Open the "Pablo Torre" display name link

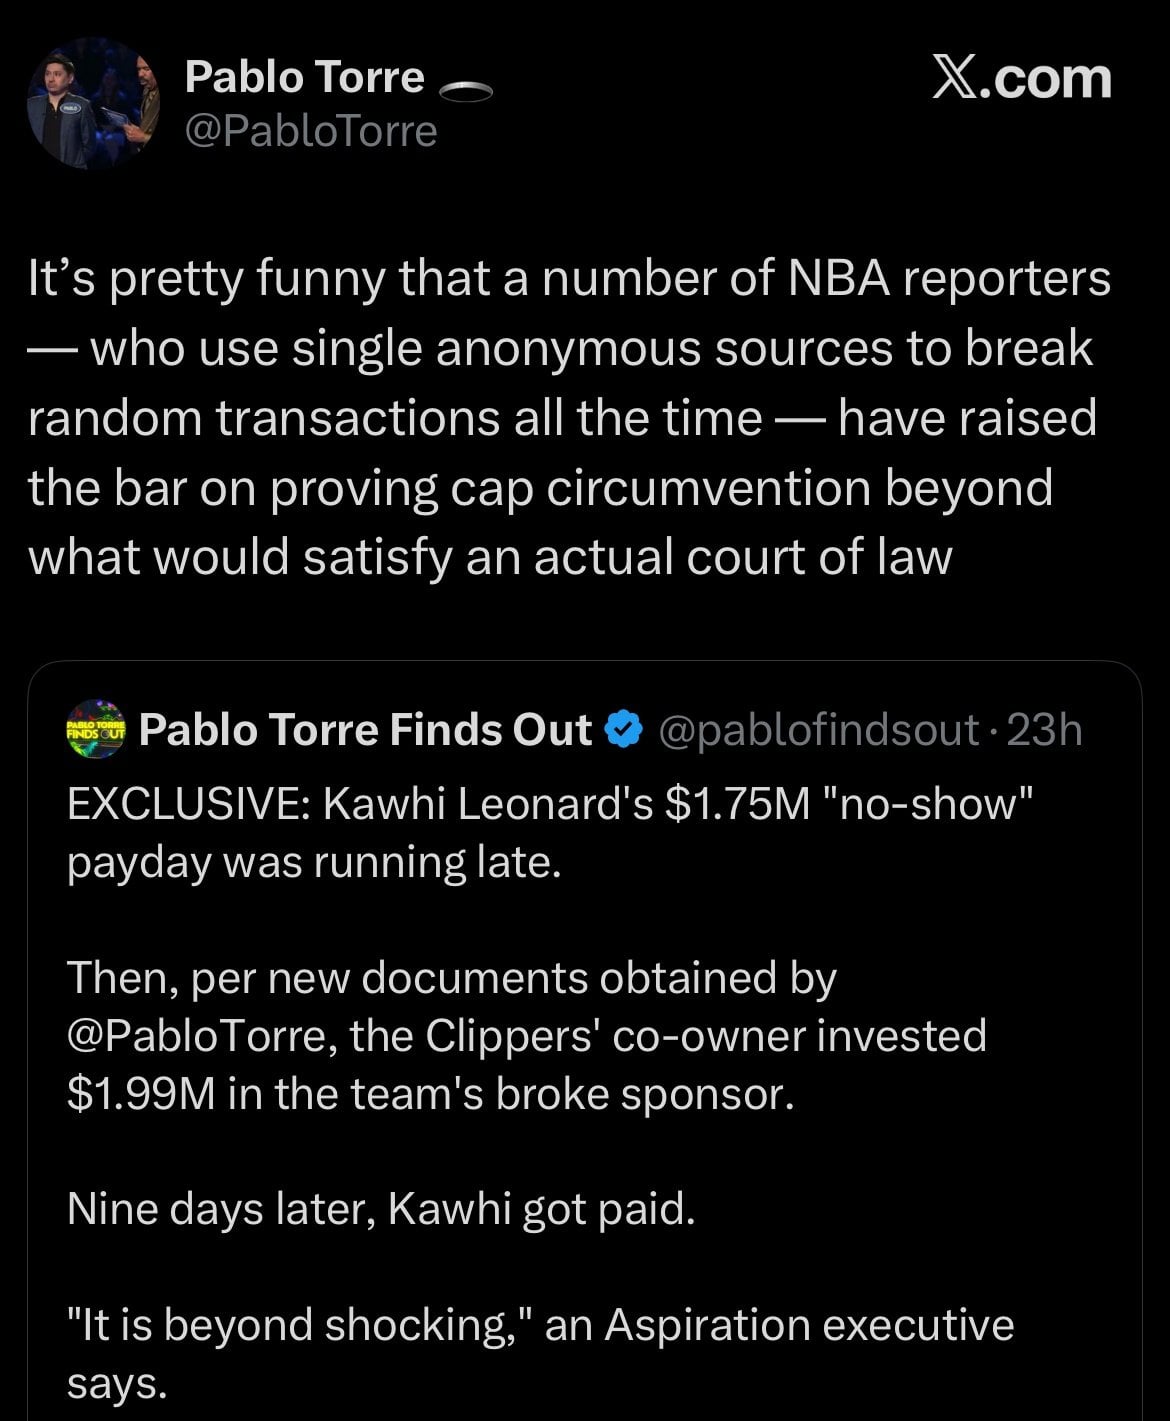point(305,78)
